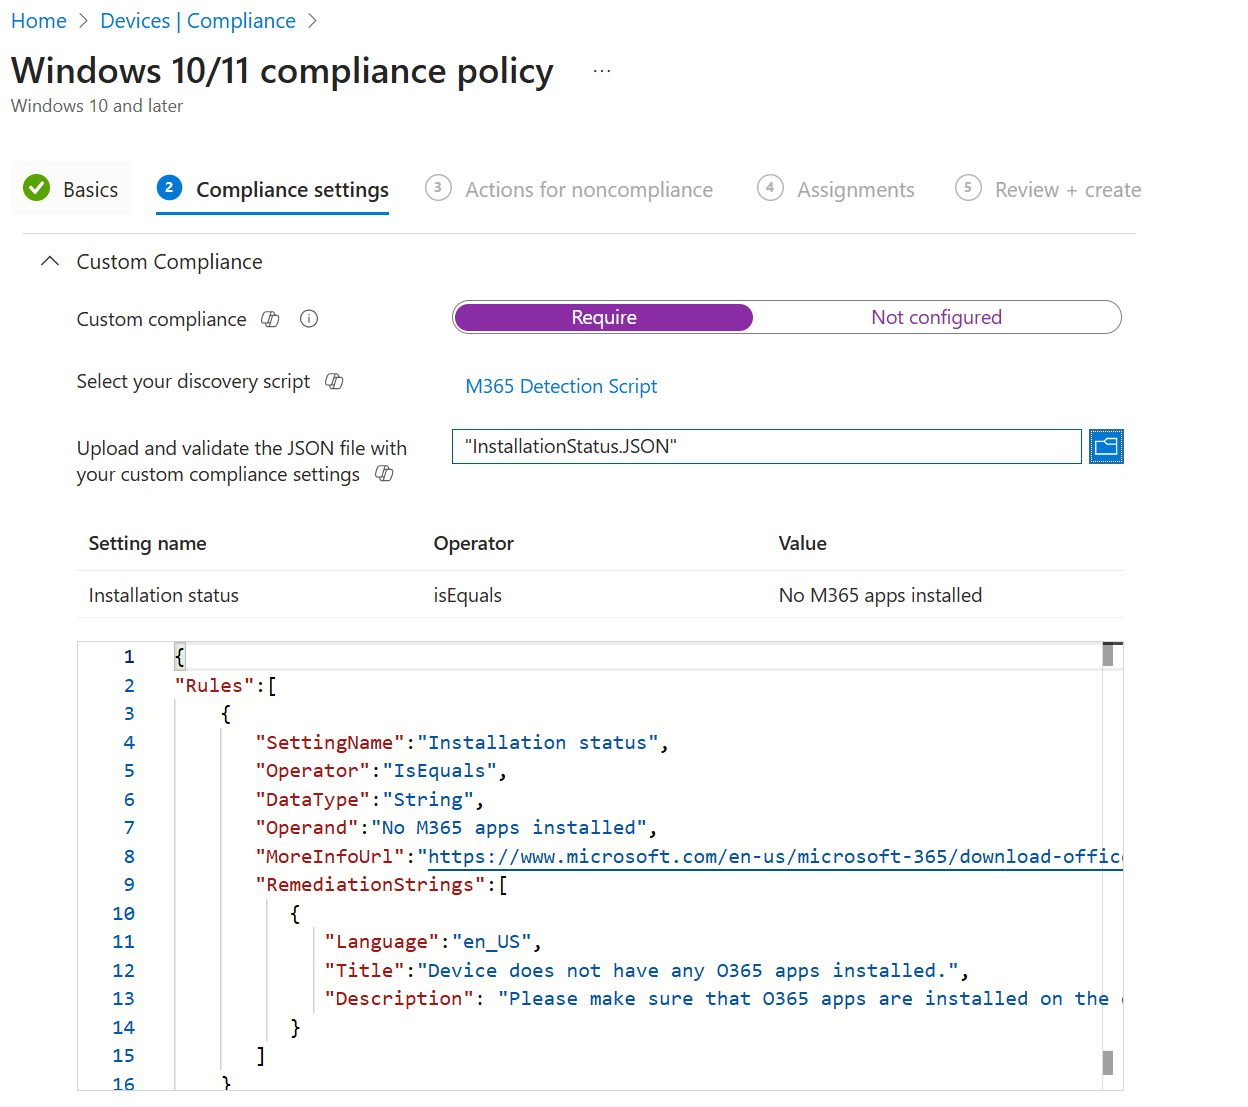Click the "RemediationStrings" line

(381, 884)
